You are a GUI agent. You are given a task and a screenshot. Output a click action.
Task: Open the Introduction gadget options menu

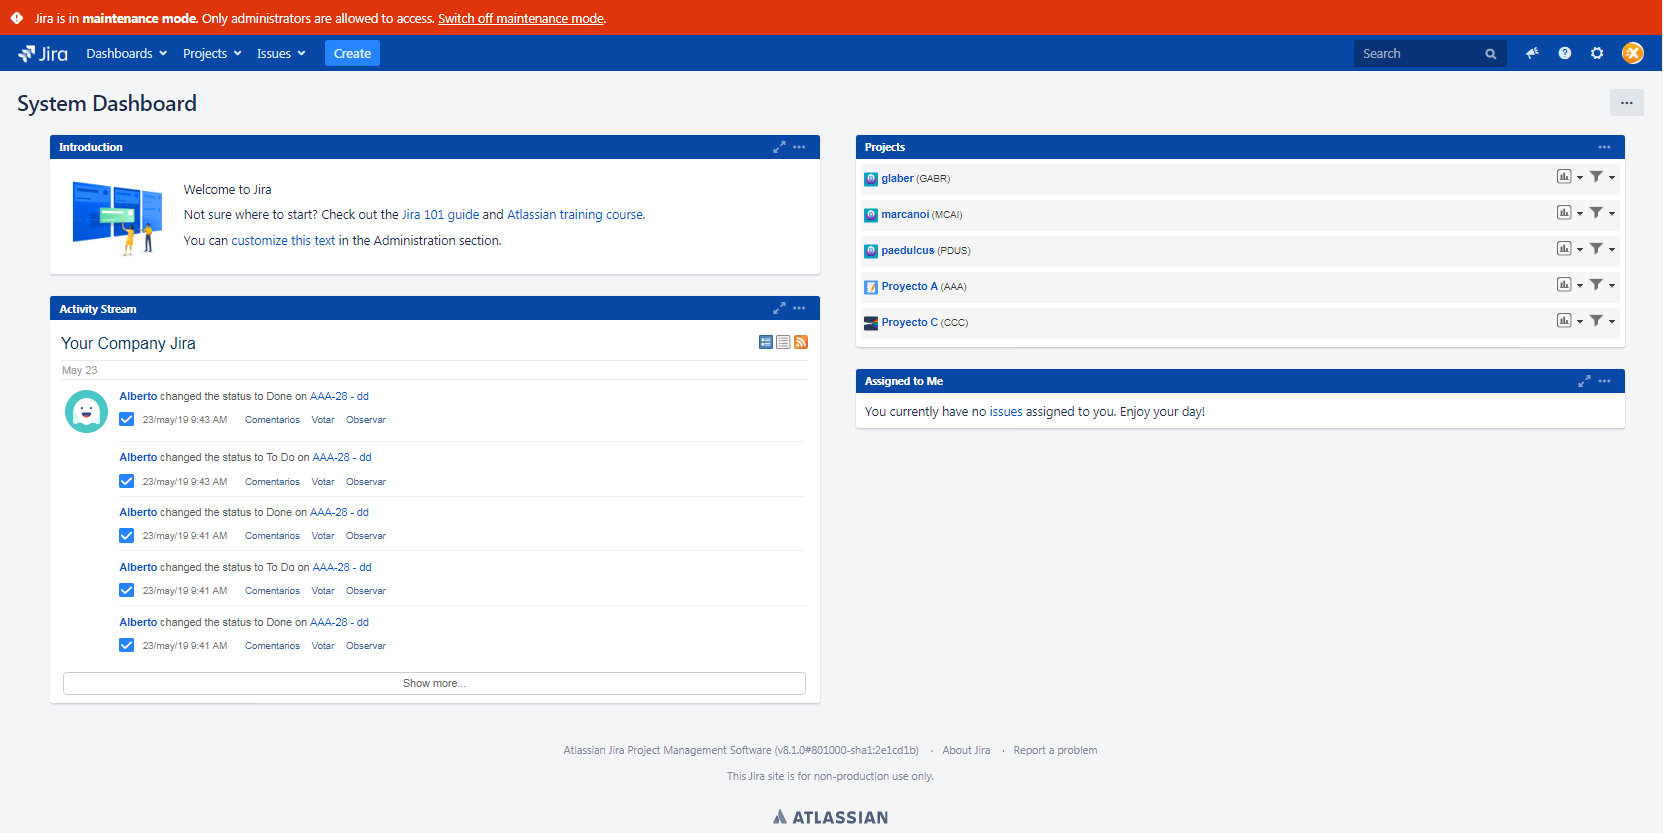[x=799, y=147]
